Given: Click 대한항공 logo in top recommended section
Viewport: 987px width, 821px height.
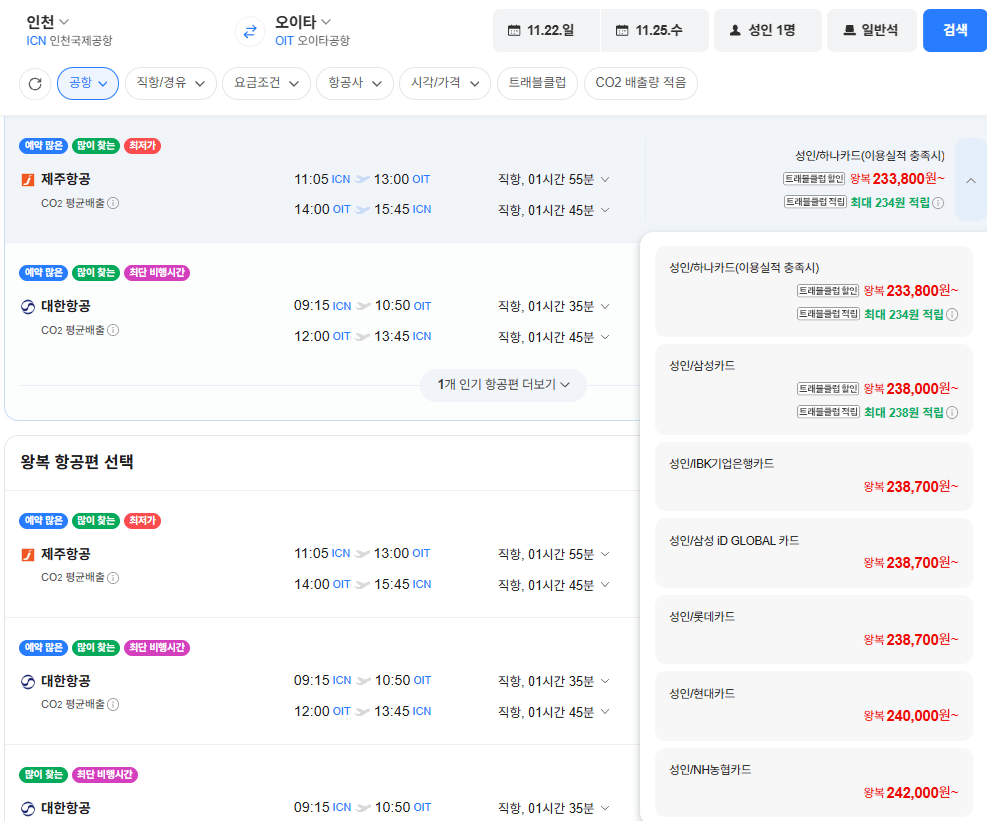Looking at the screenshot, I should pyautogui.click(x=28, y=307).
